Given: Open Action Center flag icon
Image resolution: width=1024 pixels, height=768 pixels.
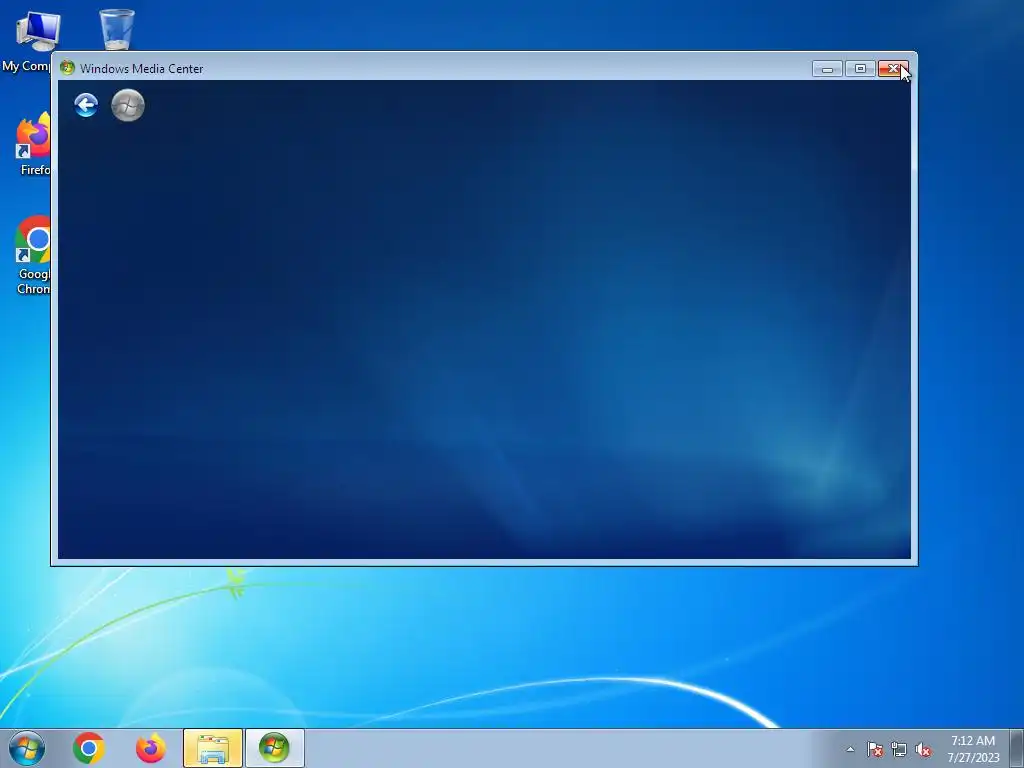Looking at the screenshot, I should 874,750.
